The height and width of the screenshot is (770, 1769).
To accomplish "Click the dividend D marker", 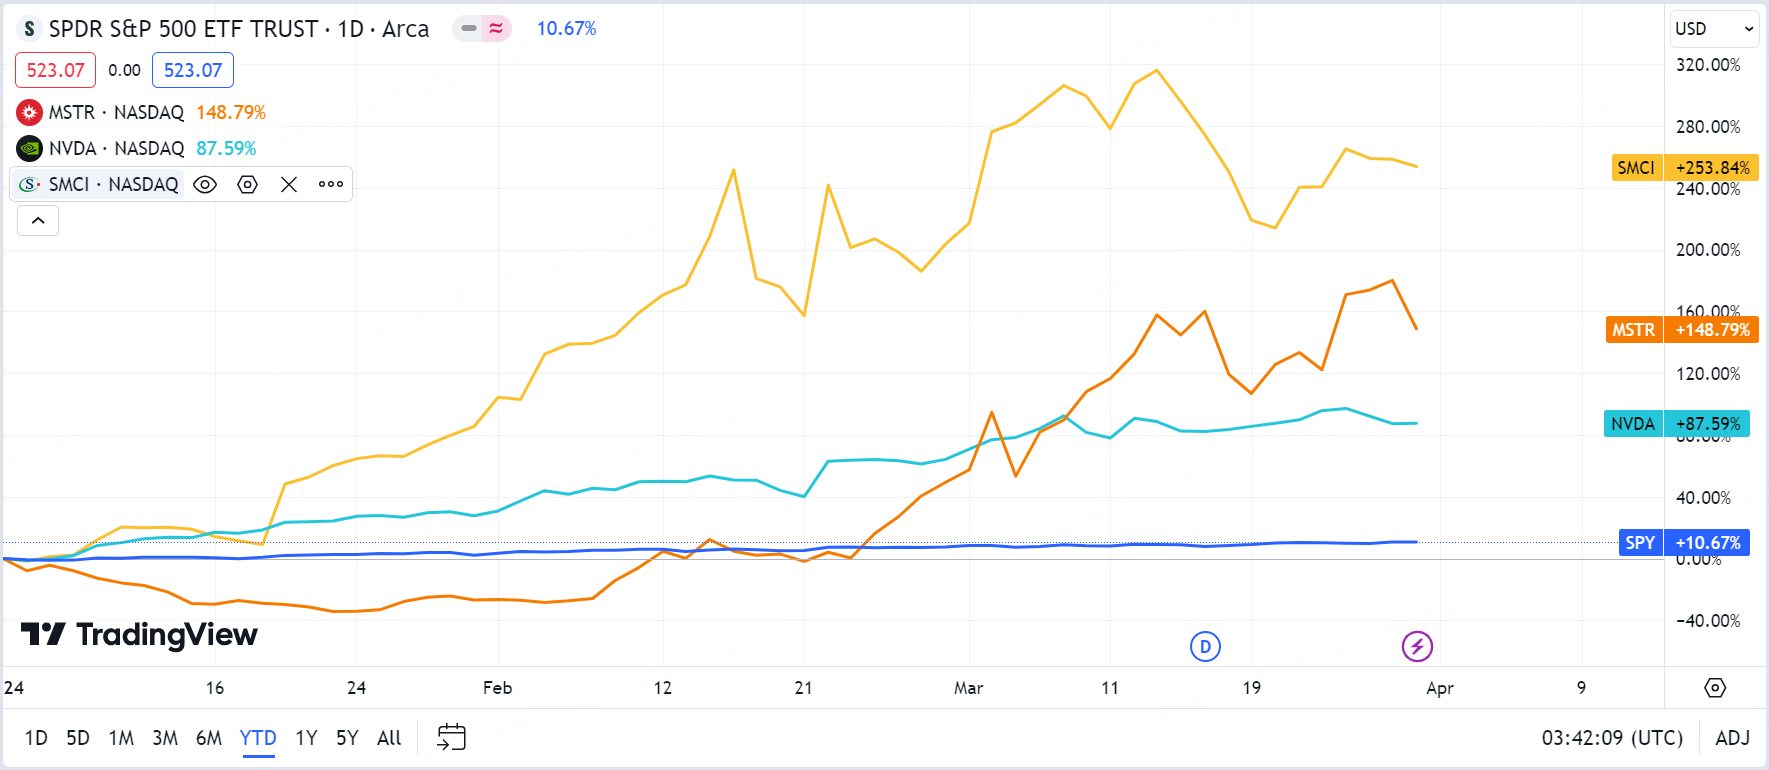I will 1205,647.
